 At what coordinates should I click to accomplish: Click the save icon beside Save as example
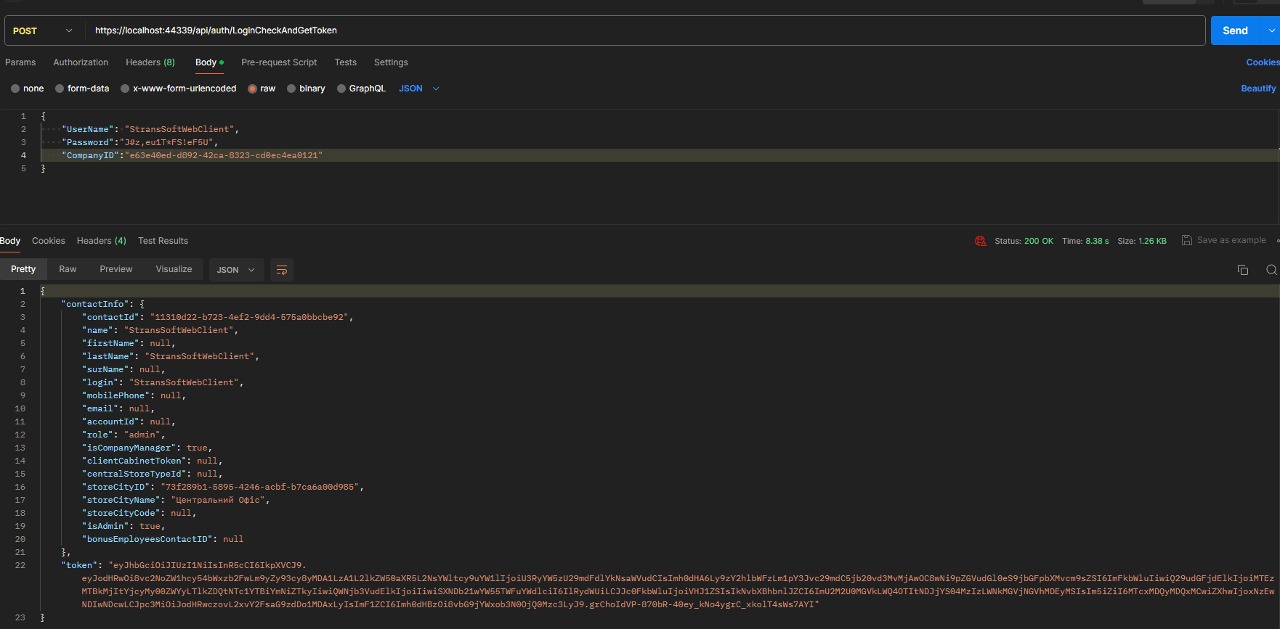point(1186,241)
